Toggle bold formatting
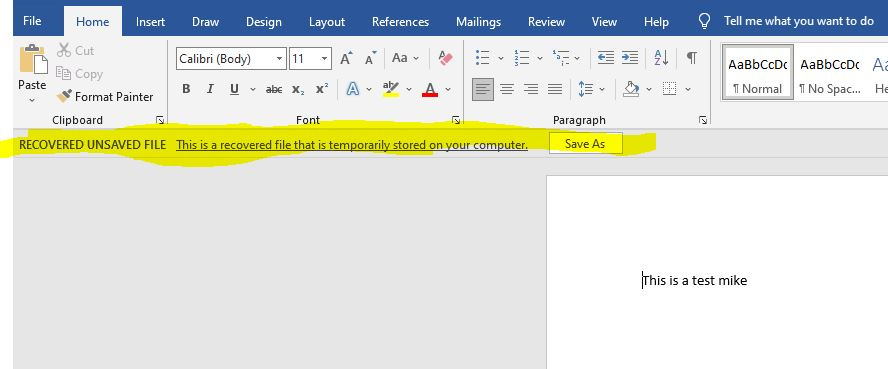The width and height of the screenshot is (888, 369). pos(186,89)
